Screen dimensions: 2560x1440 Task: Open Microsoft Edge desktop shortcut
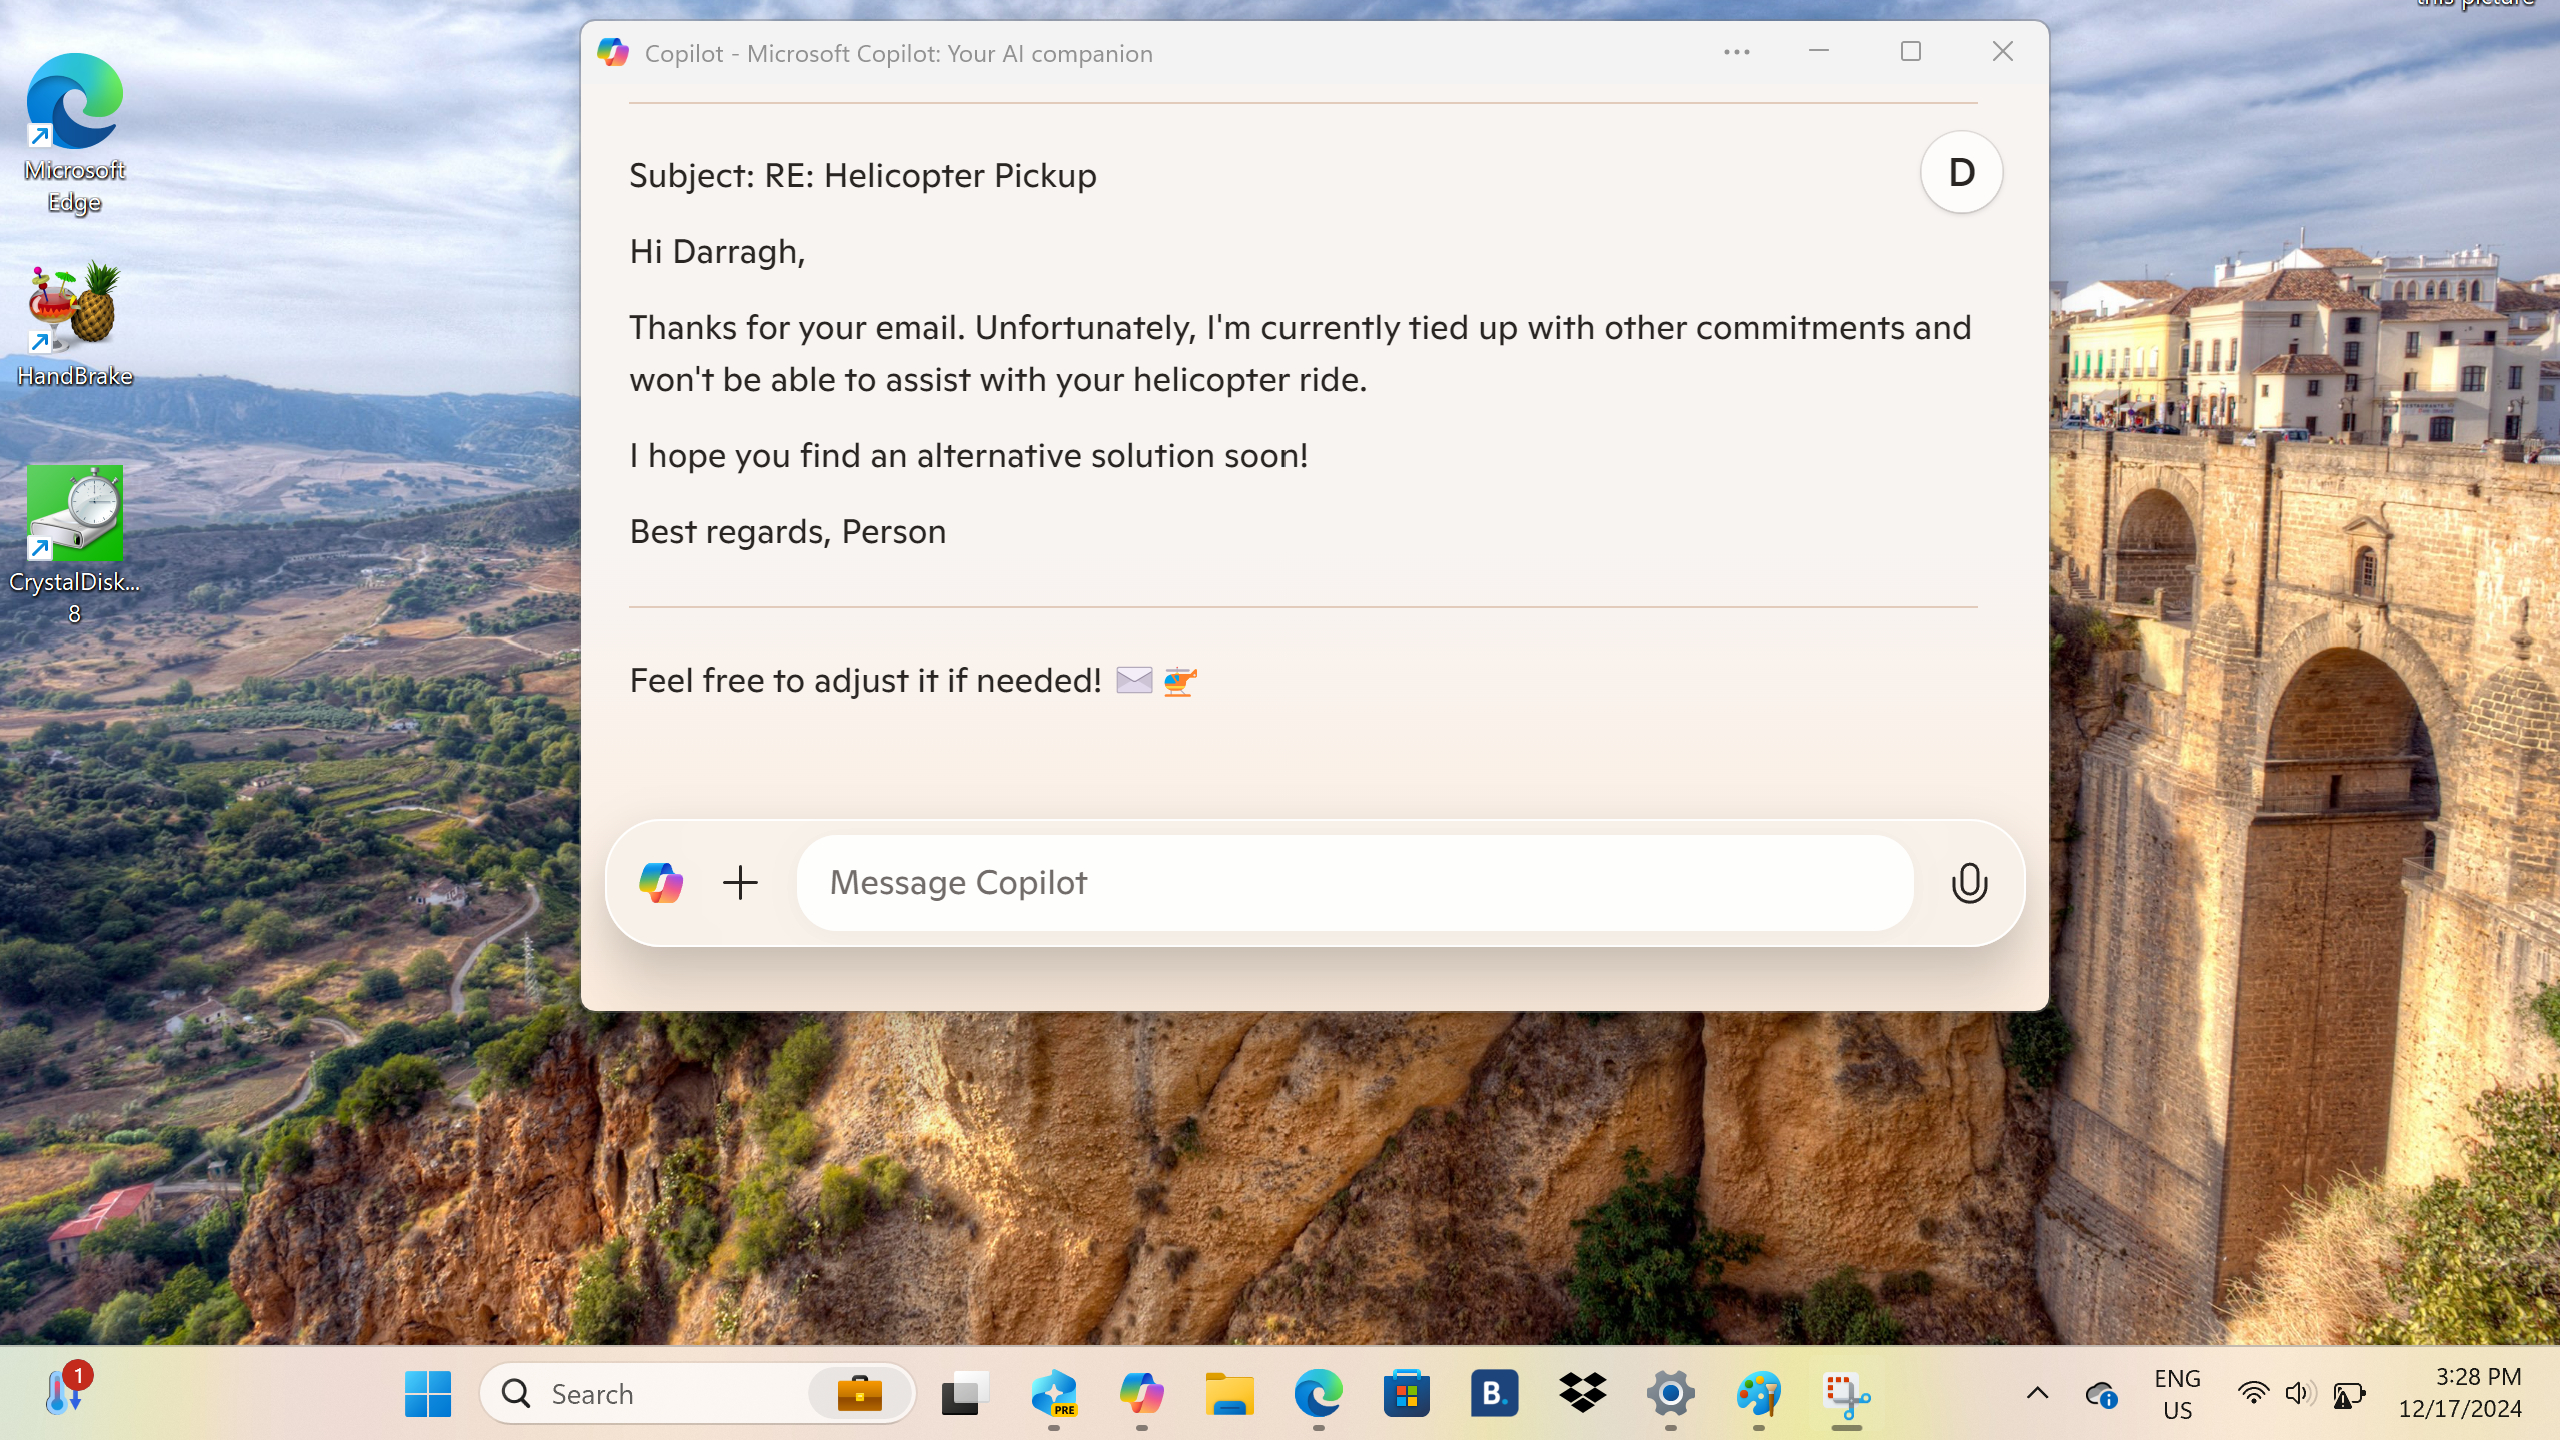(75, 130)
